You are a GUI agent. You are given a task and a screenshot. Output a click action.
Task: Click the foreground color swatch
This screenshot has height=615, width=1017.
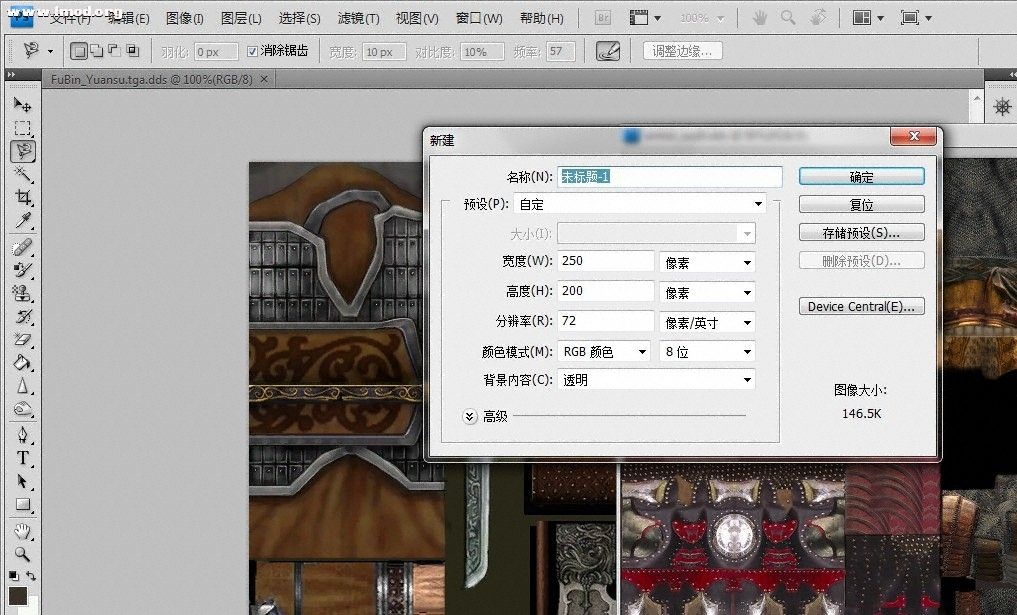(17, 596)
